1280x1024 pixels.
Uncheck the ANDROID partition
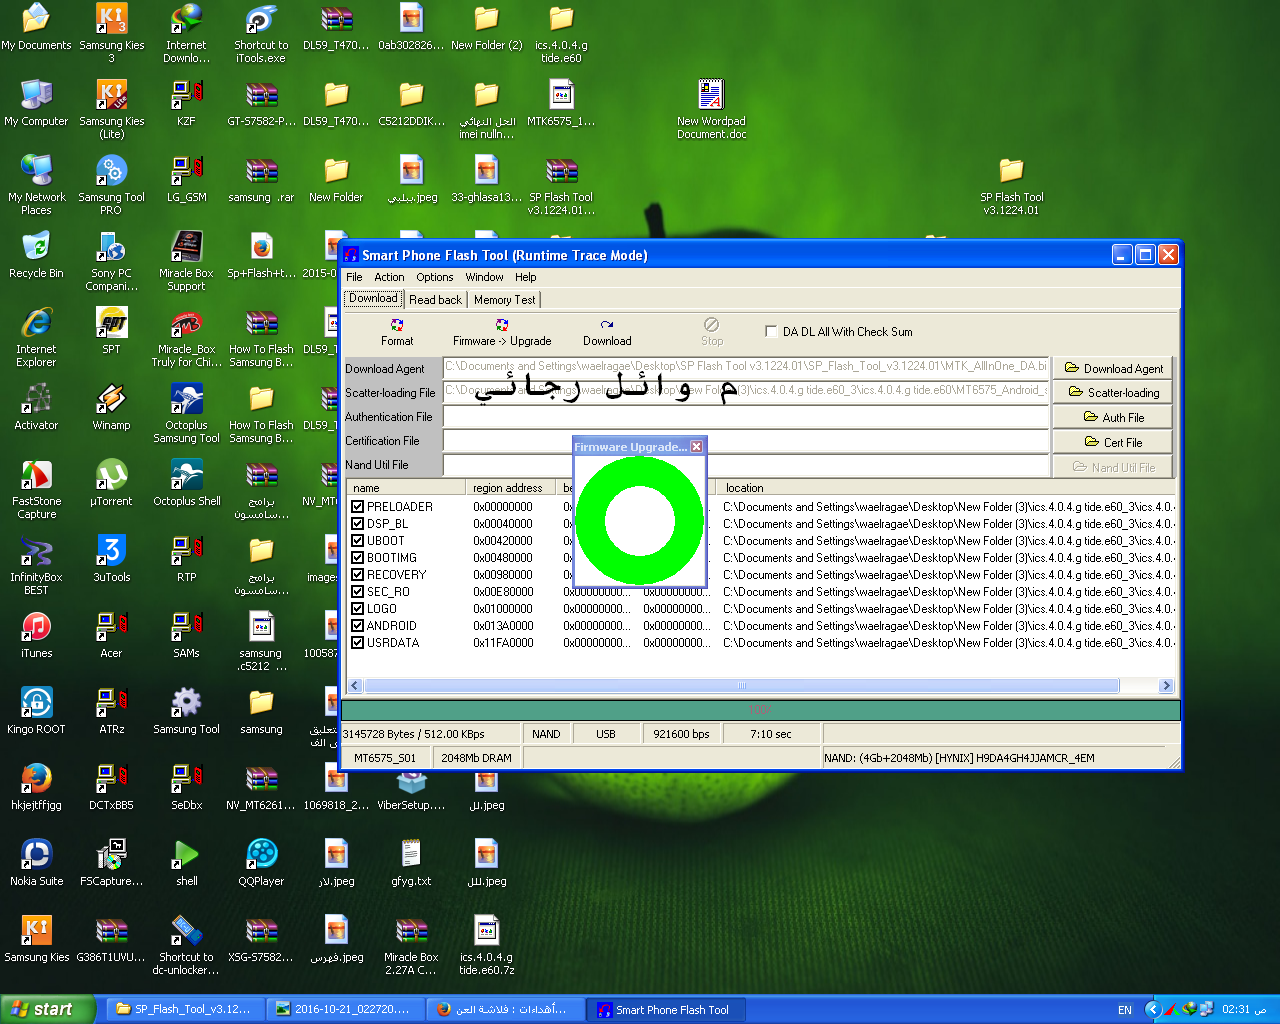click(x=357, y=626)
